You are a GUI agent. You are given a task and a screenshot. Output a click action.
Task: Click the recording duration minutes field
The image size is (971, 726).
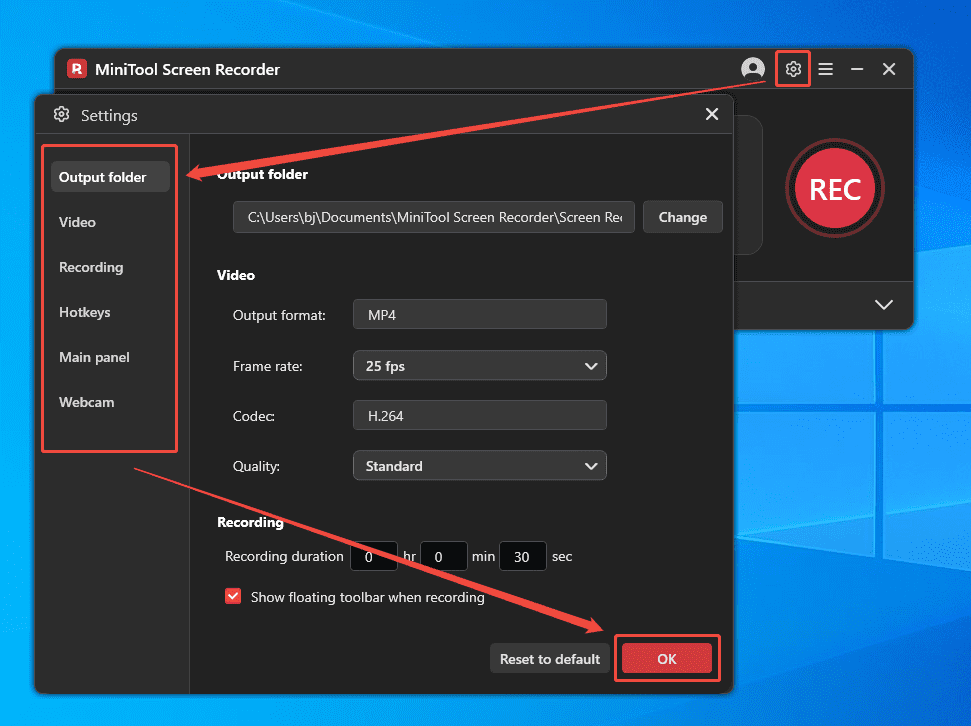[x=443, y=556]
